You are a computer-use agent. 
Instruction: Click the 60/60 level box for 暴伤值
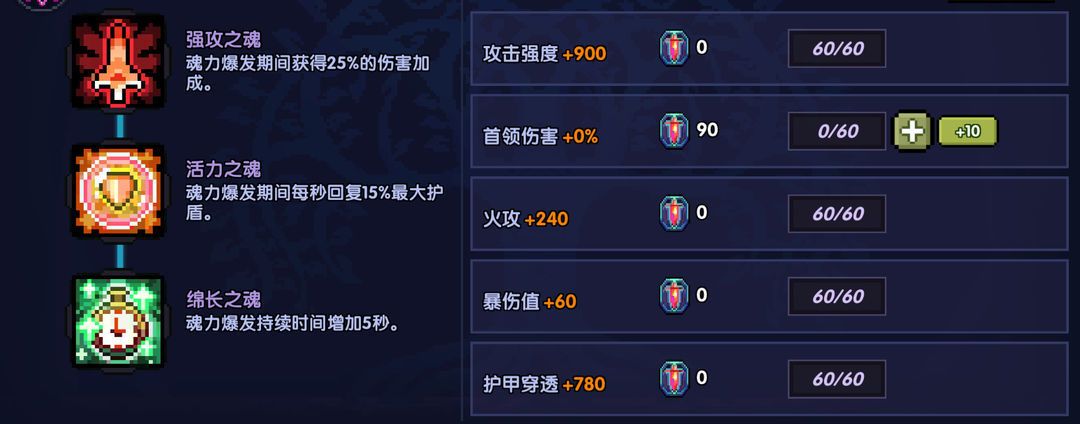tap(837, 297)
